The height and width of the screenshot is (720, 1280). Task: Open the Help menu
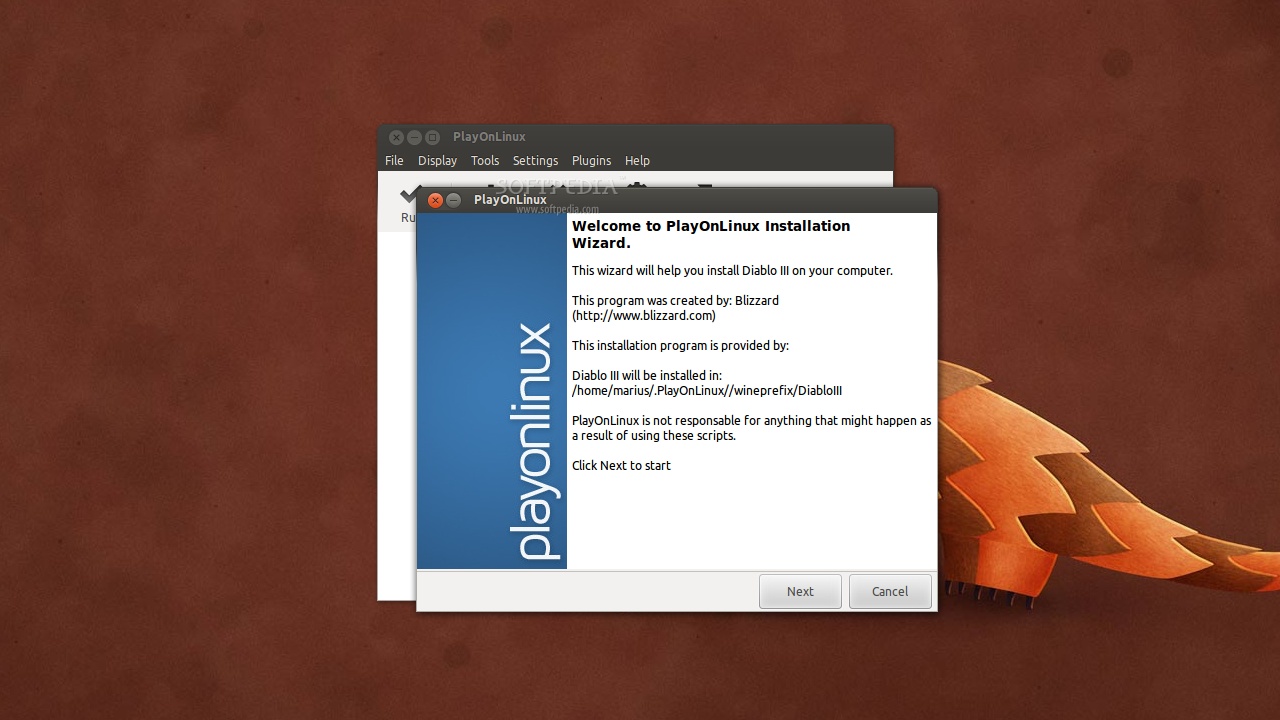637,160
